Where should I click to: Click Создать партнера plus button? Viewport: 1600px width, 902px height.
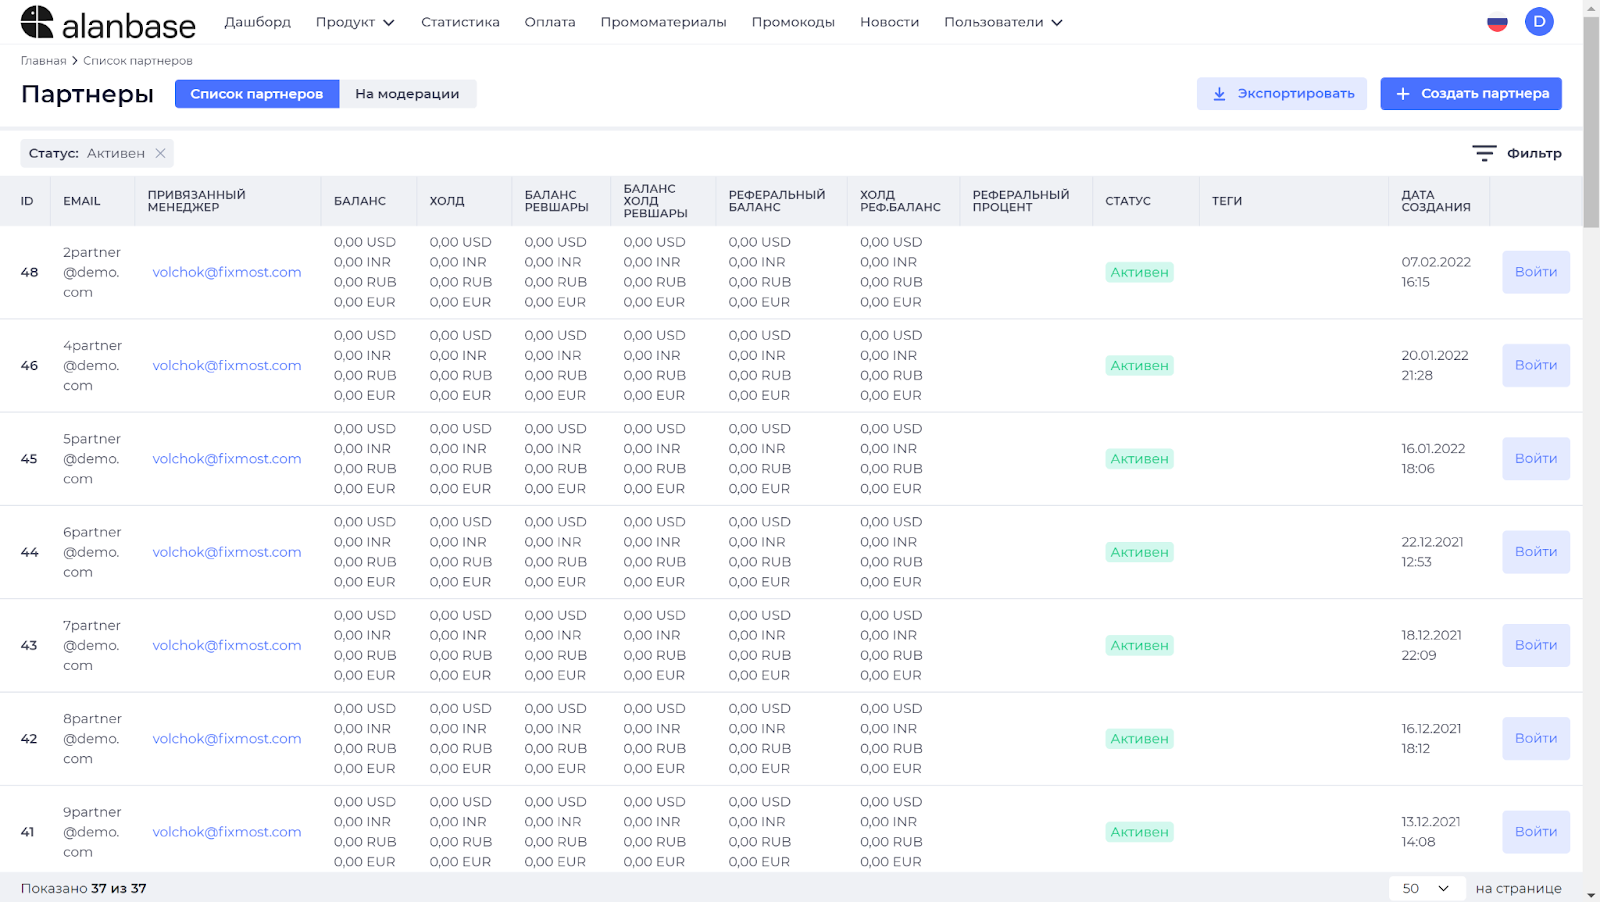coord(1470,94)
